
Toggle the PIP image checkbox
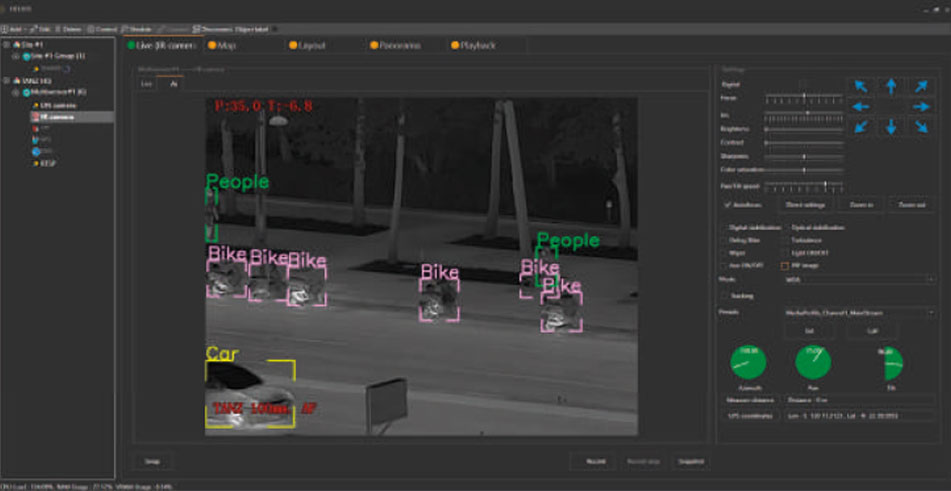(785, 266)
